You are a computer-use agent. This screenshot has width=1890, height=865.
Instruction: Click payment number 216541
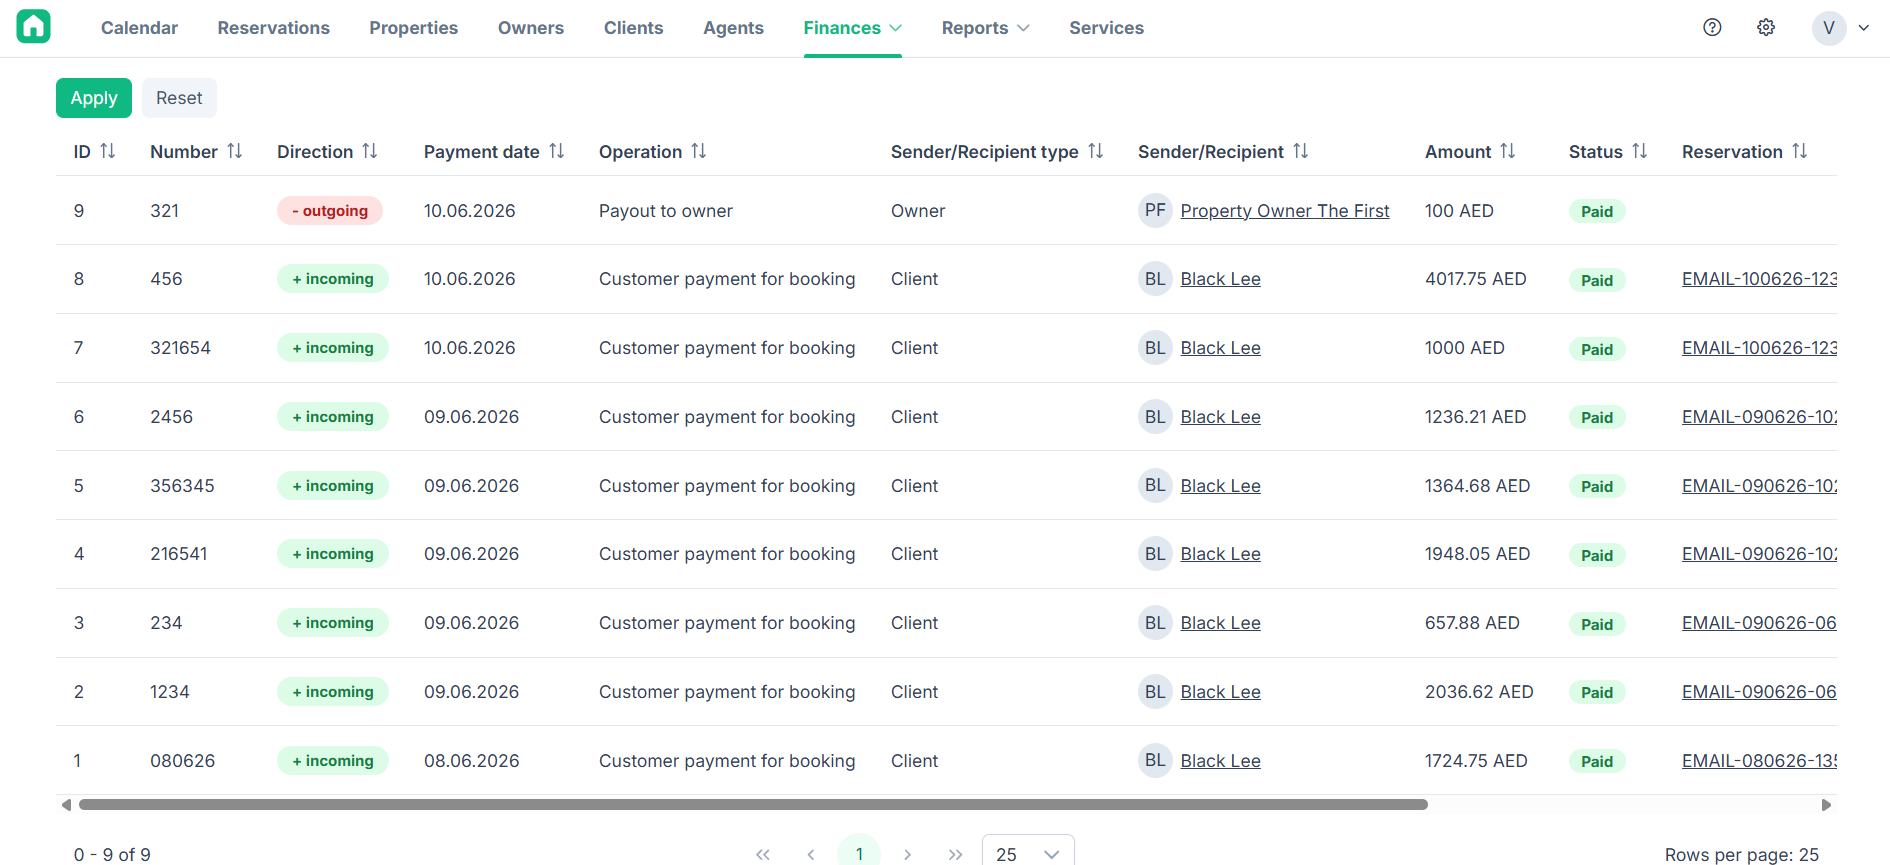(179, 554)
